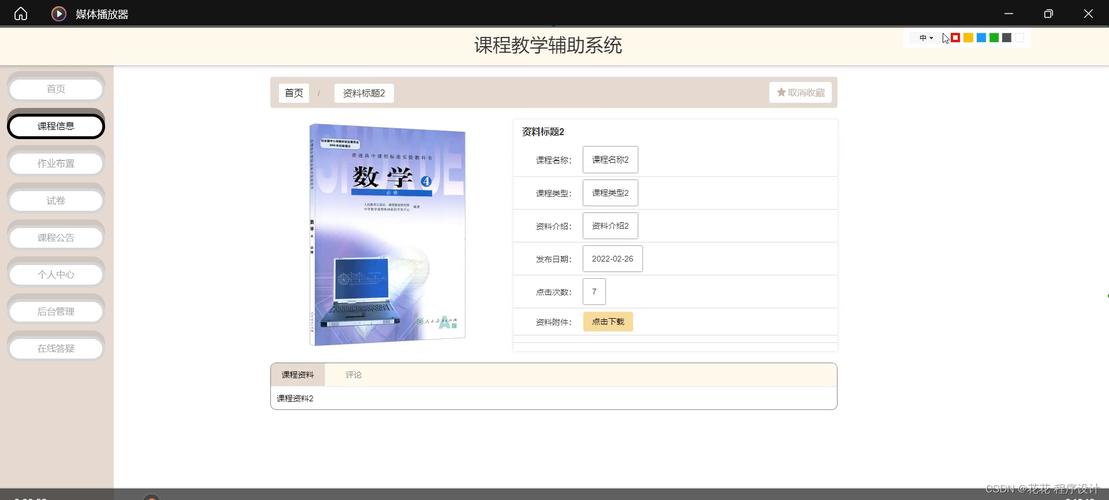Viewport: 1109px width, 500px height.
Task: Click the 课程名称2 value box
Action: 610,160
